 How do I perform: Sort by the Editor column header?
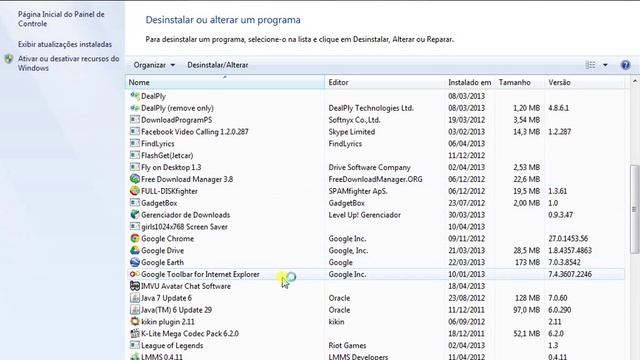point(384,82)
